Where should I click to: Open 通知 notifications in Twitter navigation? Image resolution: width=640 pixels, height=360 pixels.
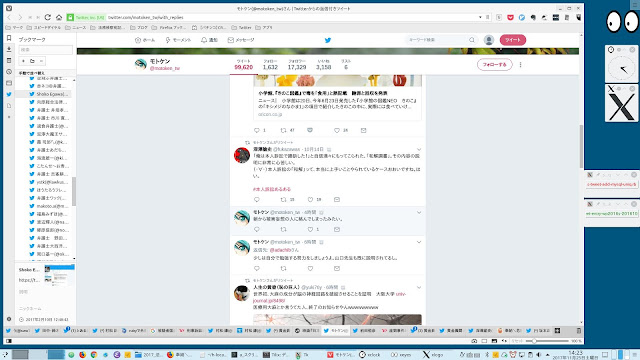(209, 40)
